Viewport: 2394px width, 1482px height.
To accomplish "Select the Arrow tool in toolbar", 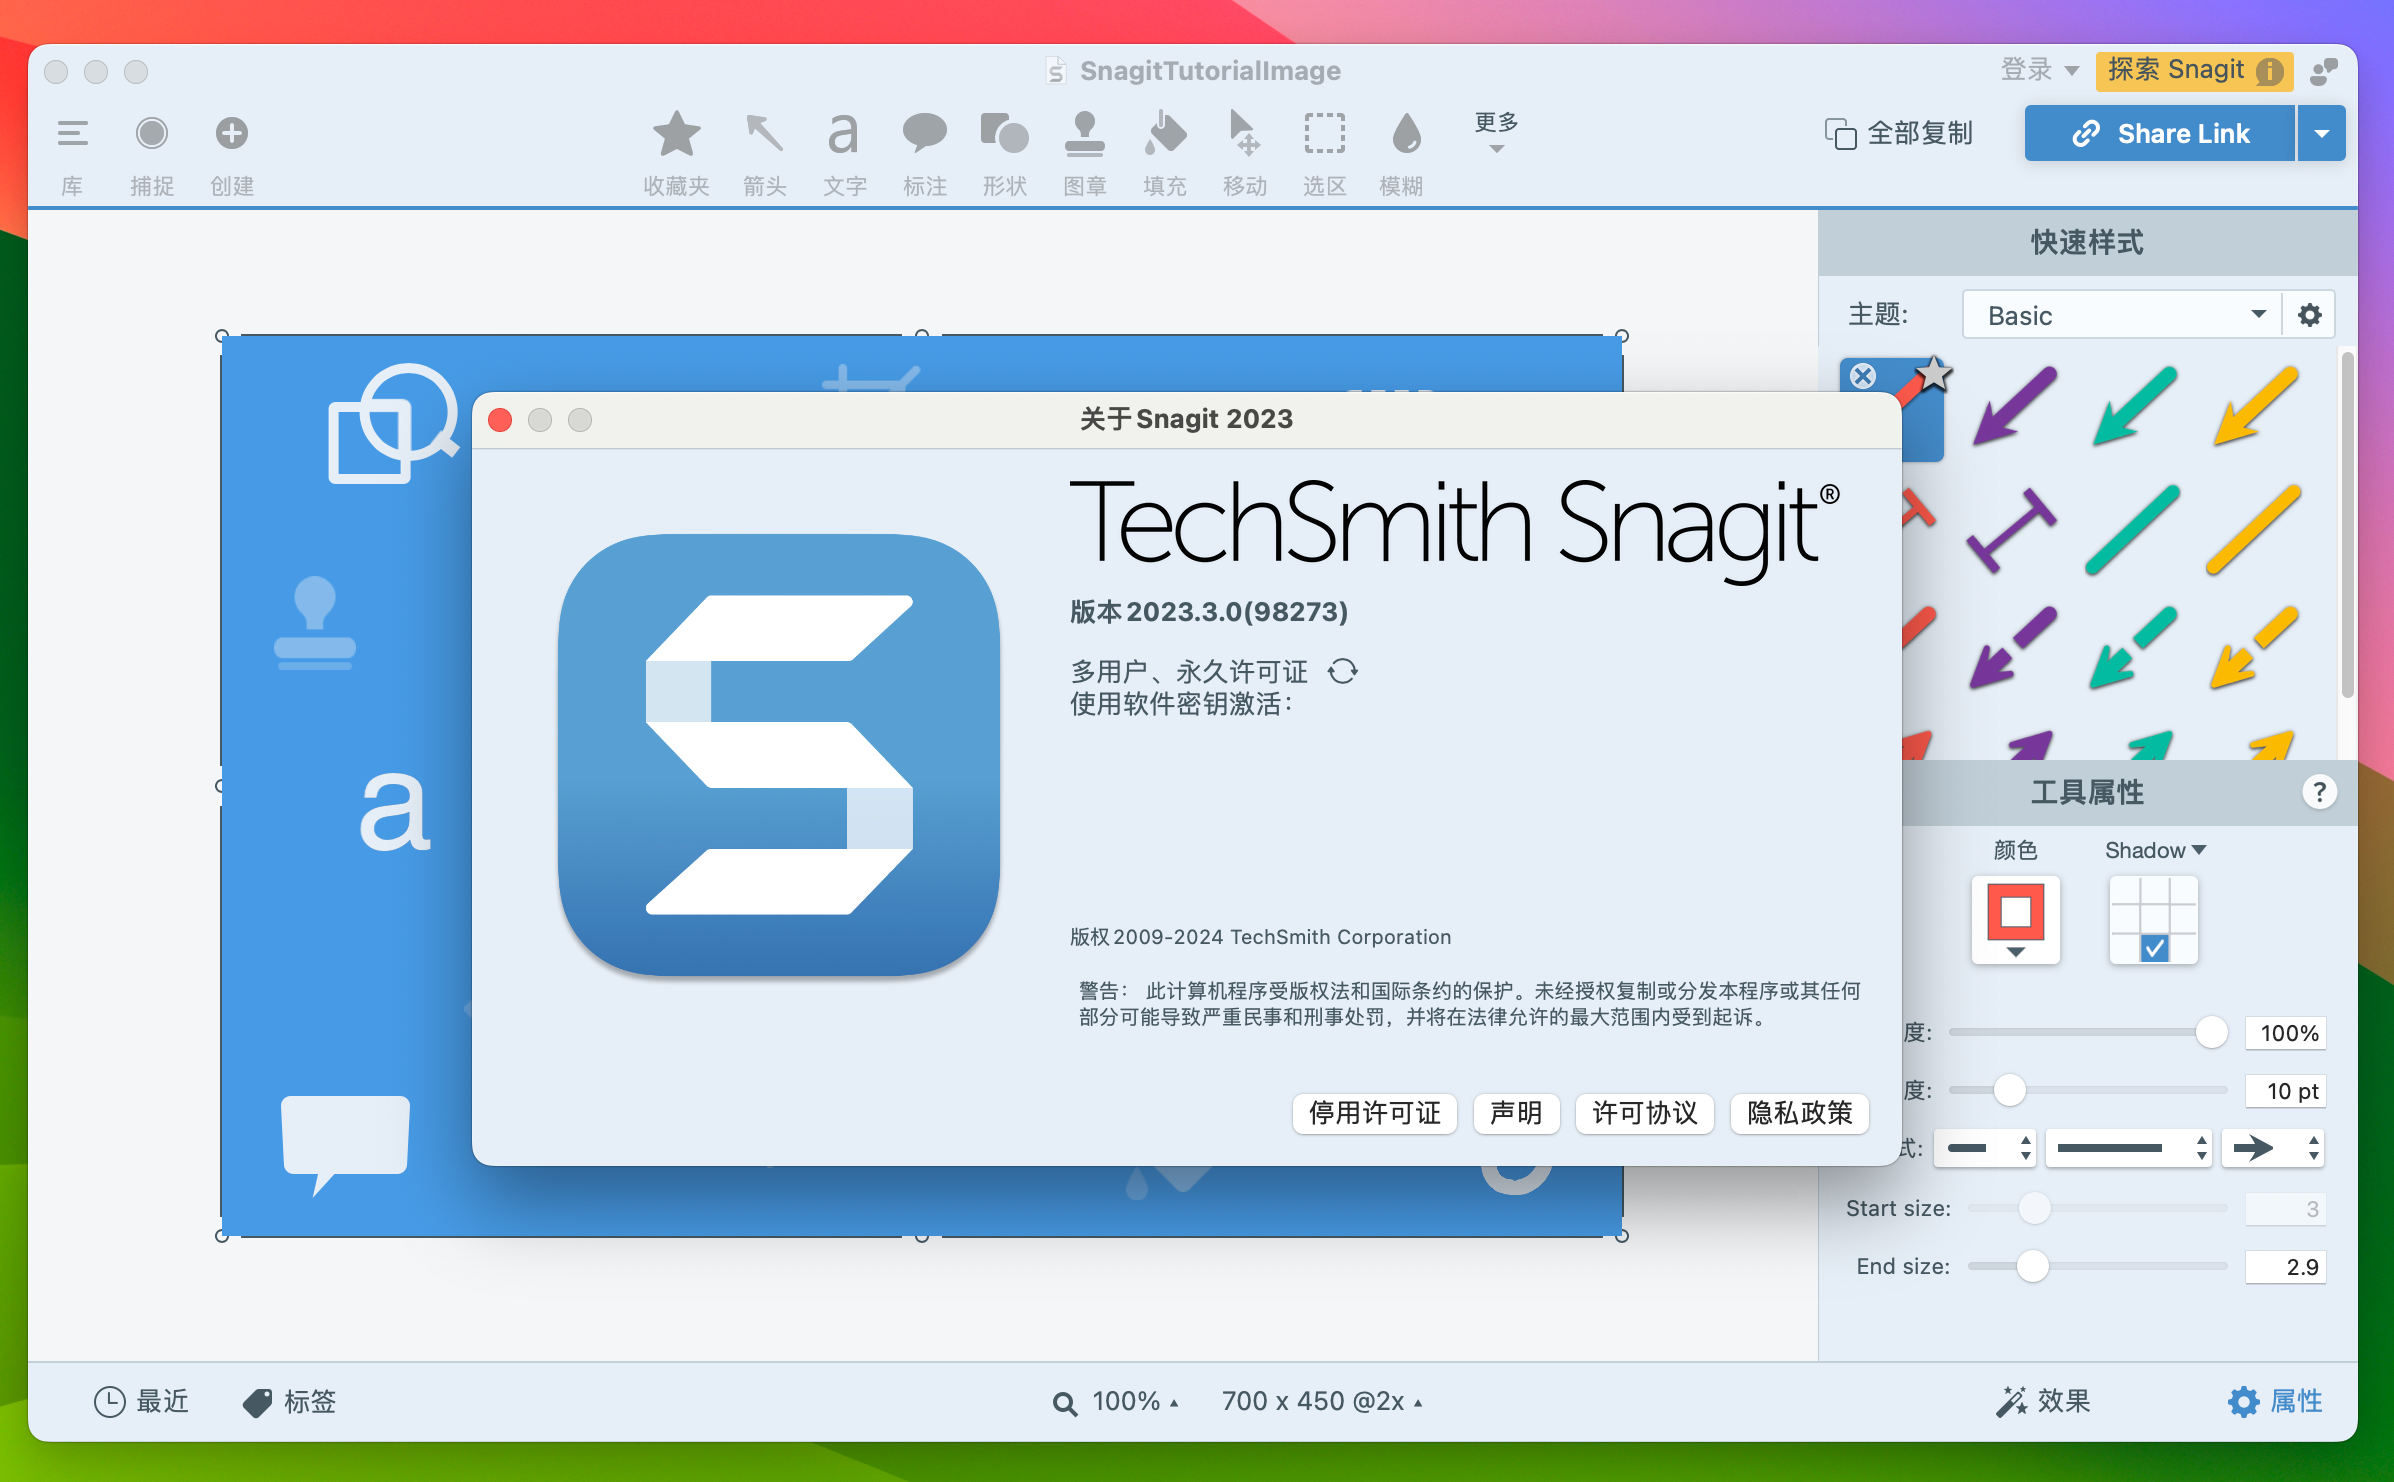I will pos(764,135).
